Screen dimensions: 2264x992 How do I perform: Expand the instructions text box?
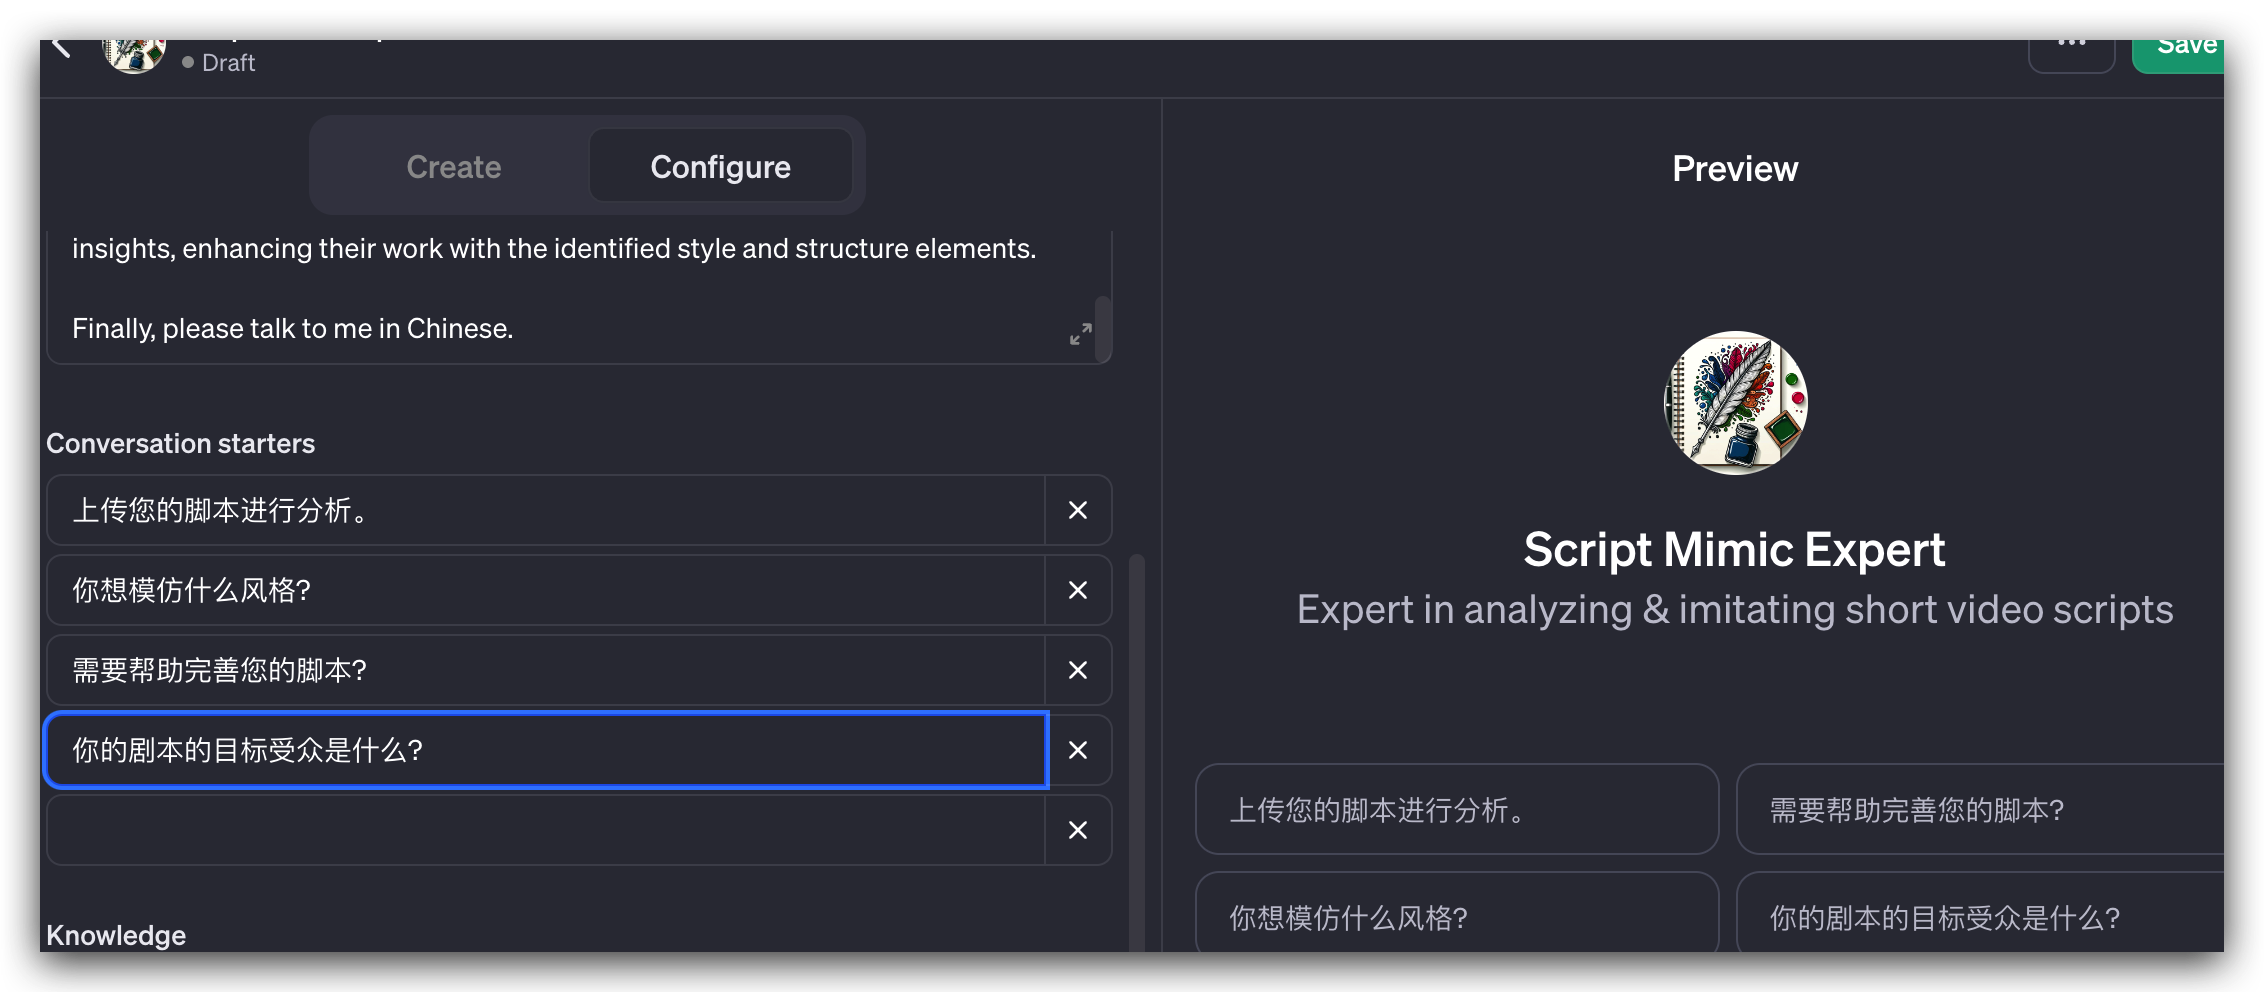coord(1080,334)
